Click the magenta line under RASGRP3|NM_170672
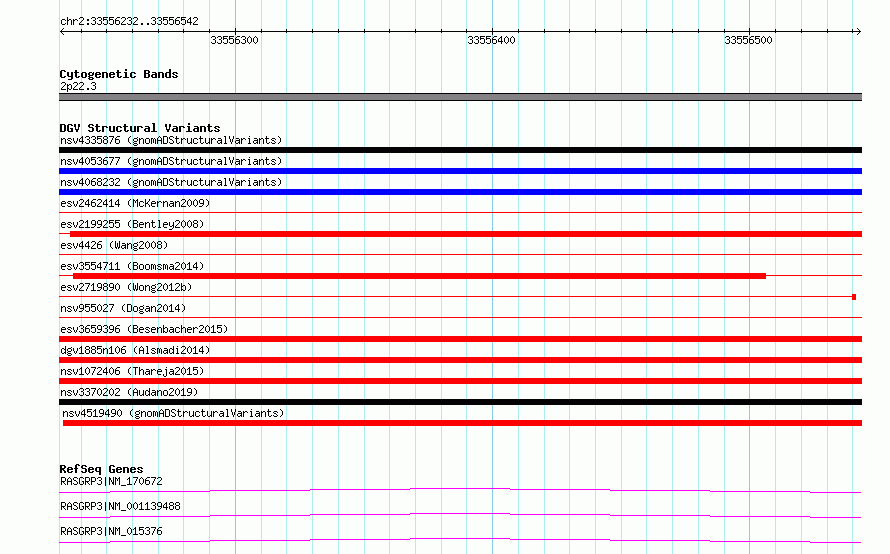Viewport: 890px width, 554px height. (460, 490)
